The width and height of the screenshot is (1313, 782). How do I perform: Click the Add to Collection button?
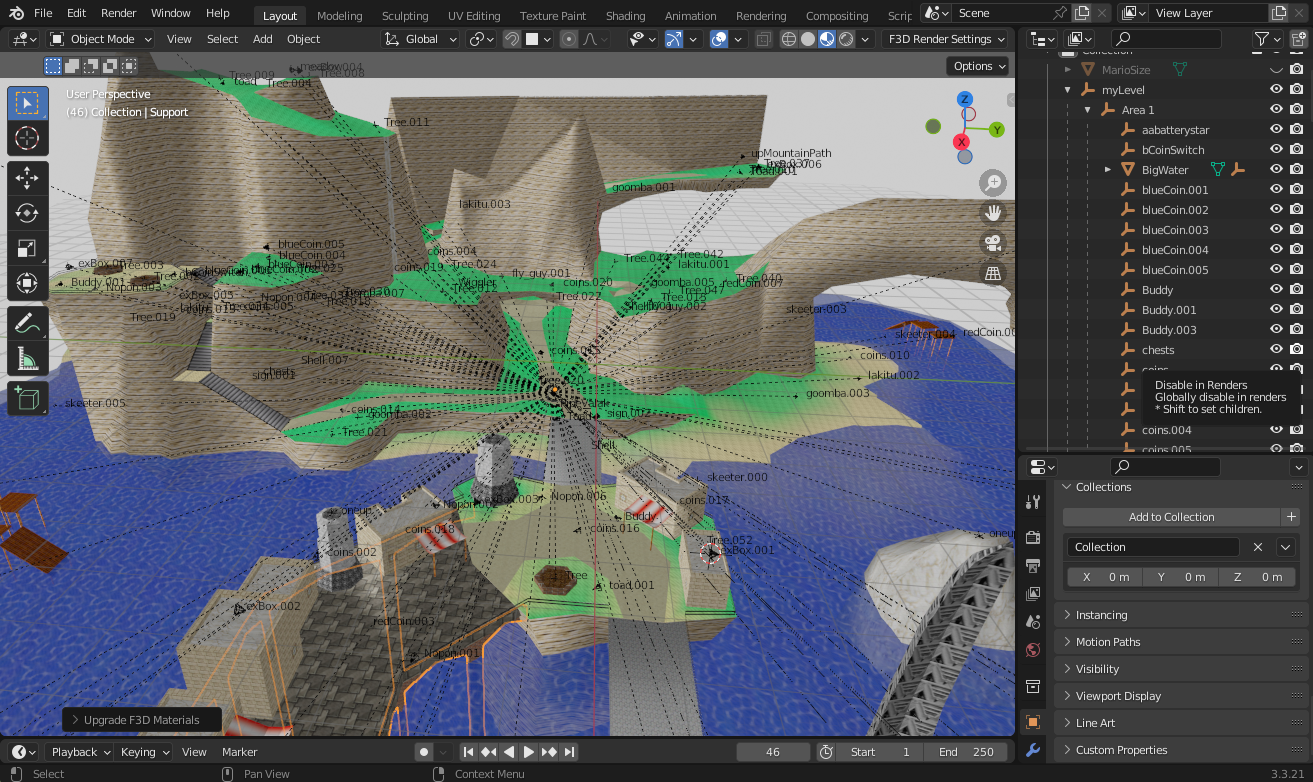click(1171, 517)
